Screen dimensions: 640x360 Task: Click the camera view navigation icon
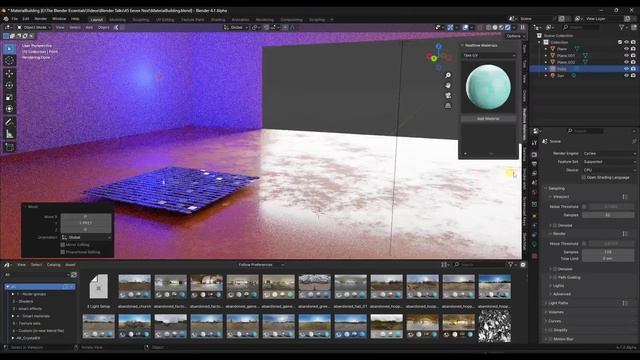(x=448, y=95)
